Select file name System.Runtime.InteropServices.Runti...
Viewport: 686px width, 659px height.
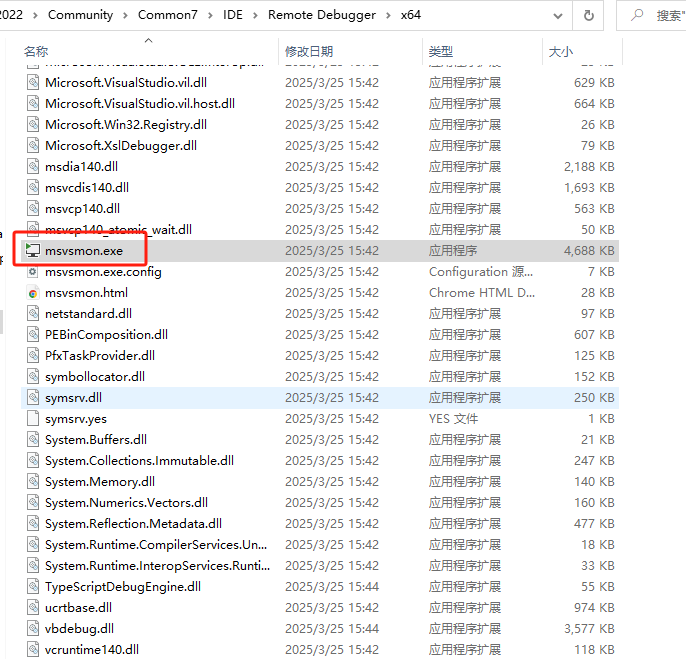(x=158, y=566)
